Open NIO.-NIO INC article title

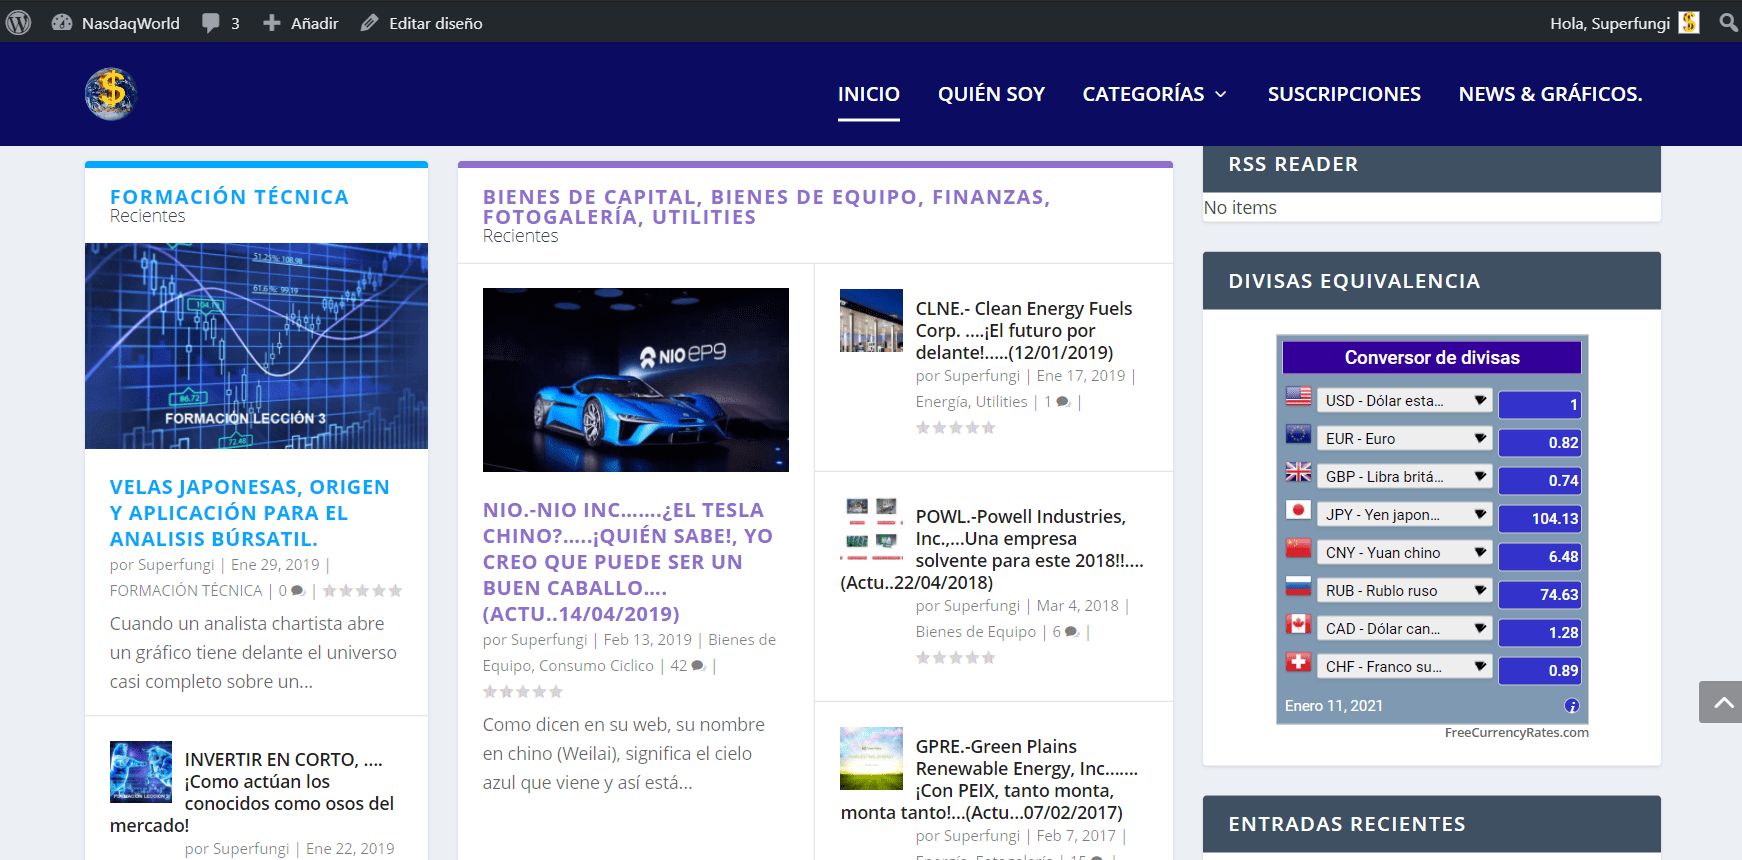[x=628, y=562]
